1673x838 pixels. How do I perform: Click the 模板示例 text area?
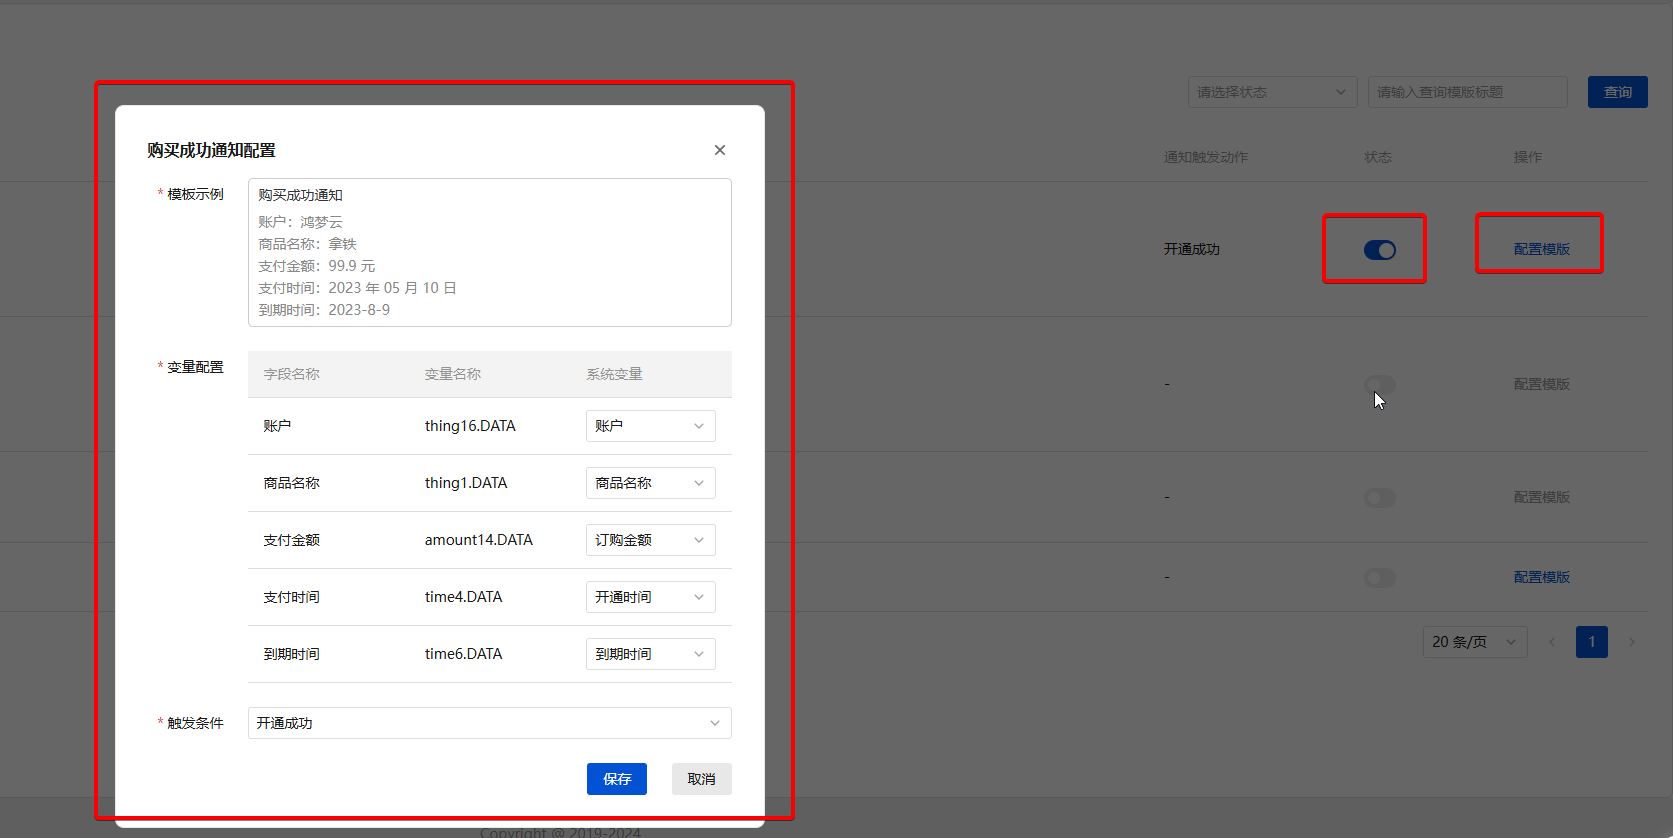490,252
